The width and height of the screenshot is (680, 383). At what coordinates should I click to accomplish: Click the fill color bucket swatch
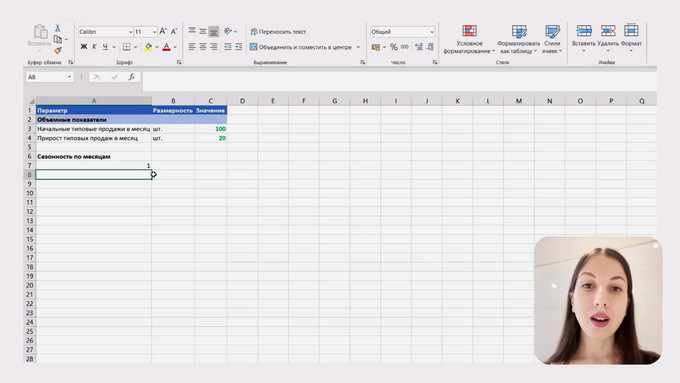[x=148, y=47]
